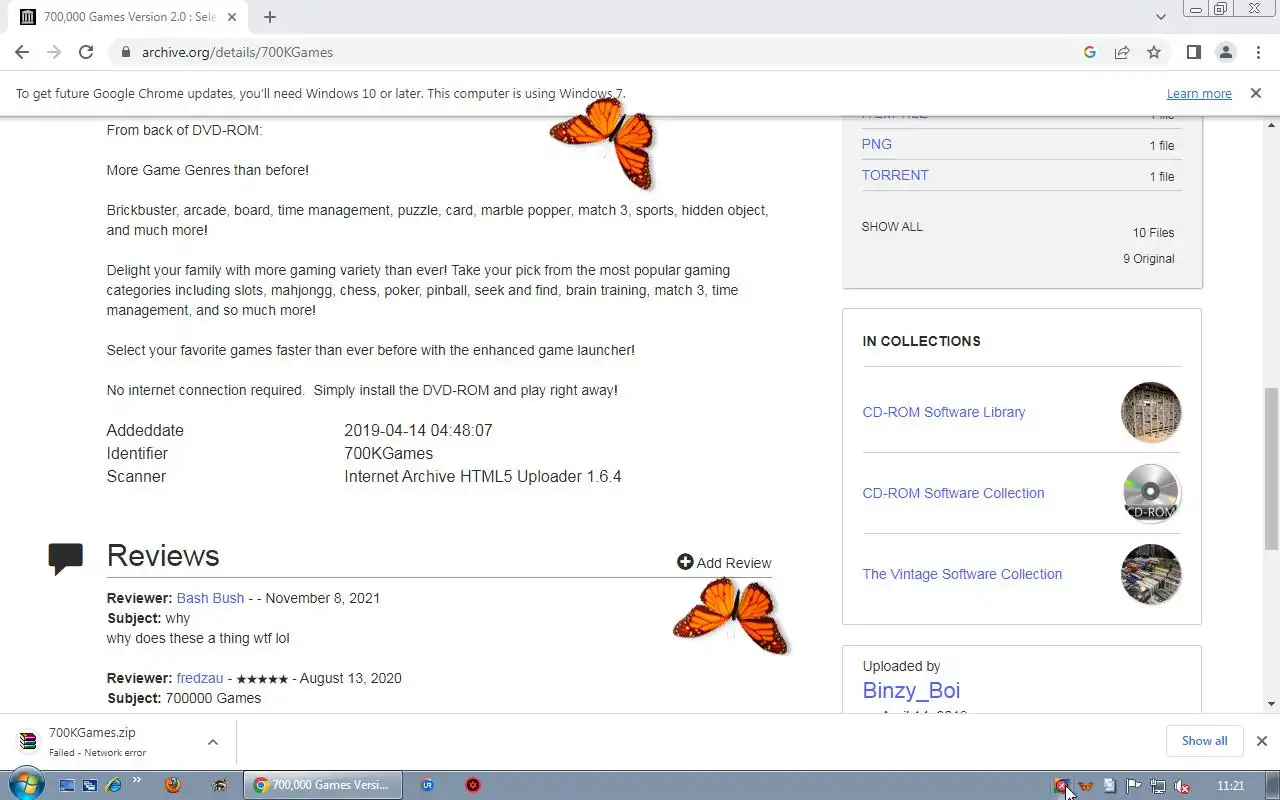Click the document icon in system tray
Image resolution: width=1280 pixels, height=800 pixels.
pos(1109,786)
